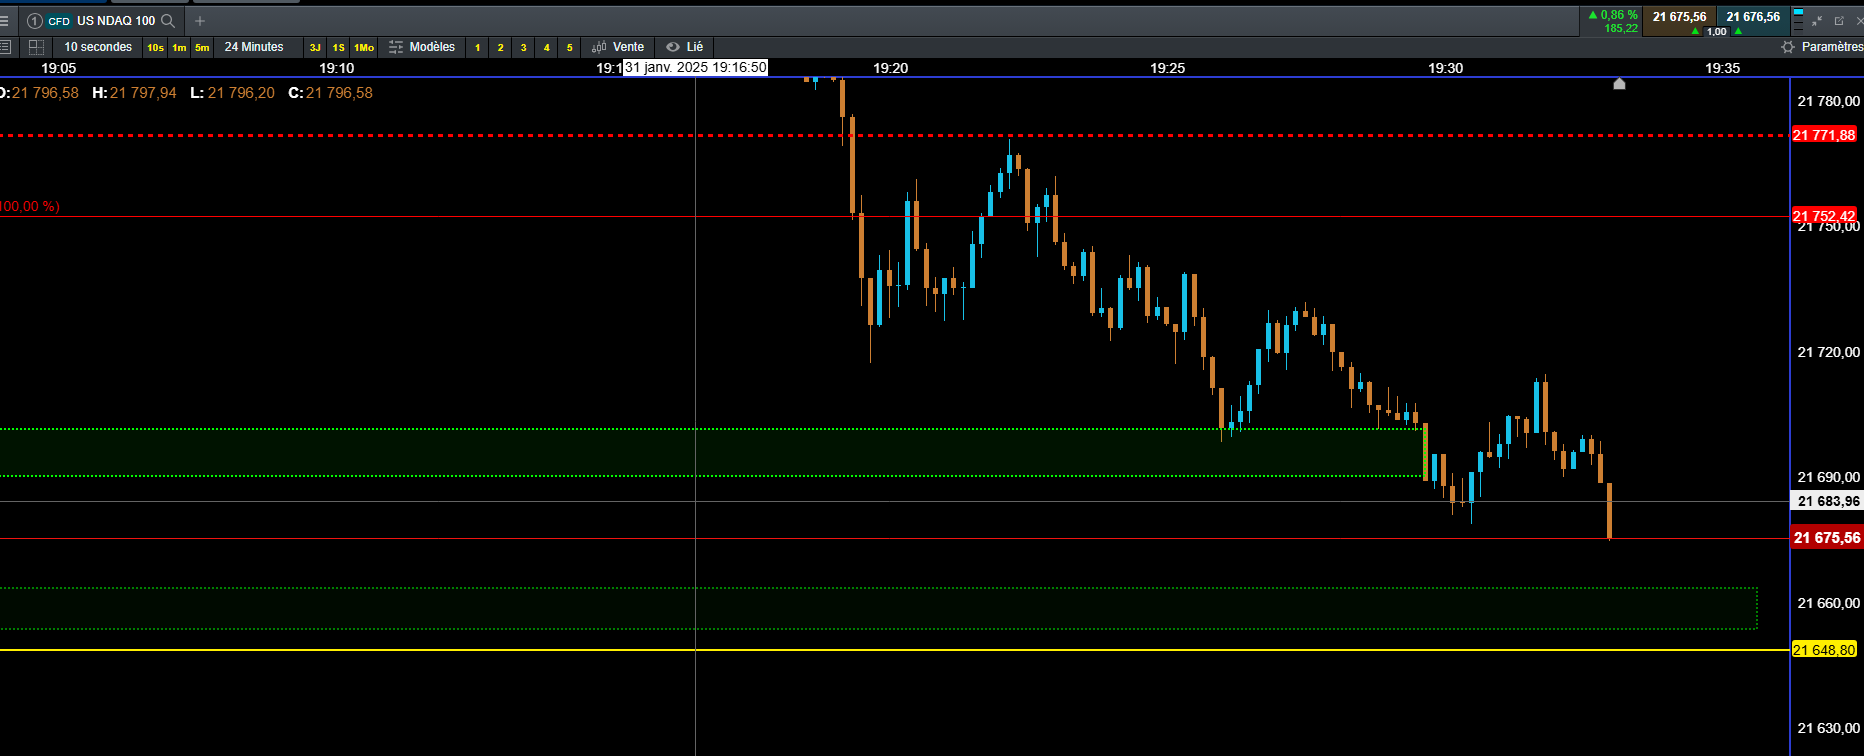
Task: Open the Paramètres gear settings
Action: click(1788, 47)
